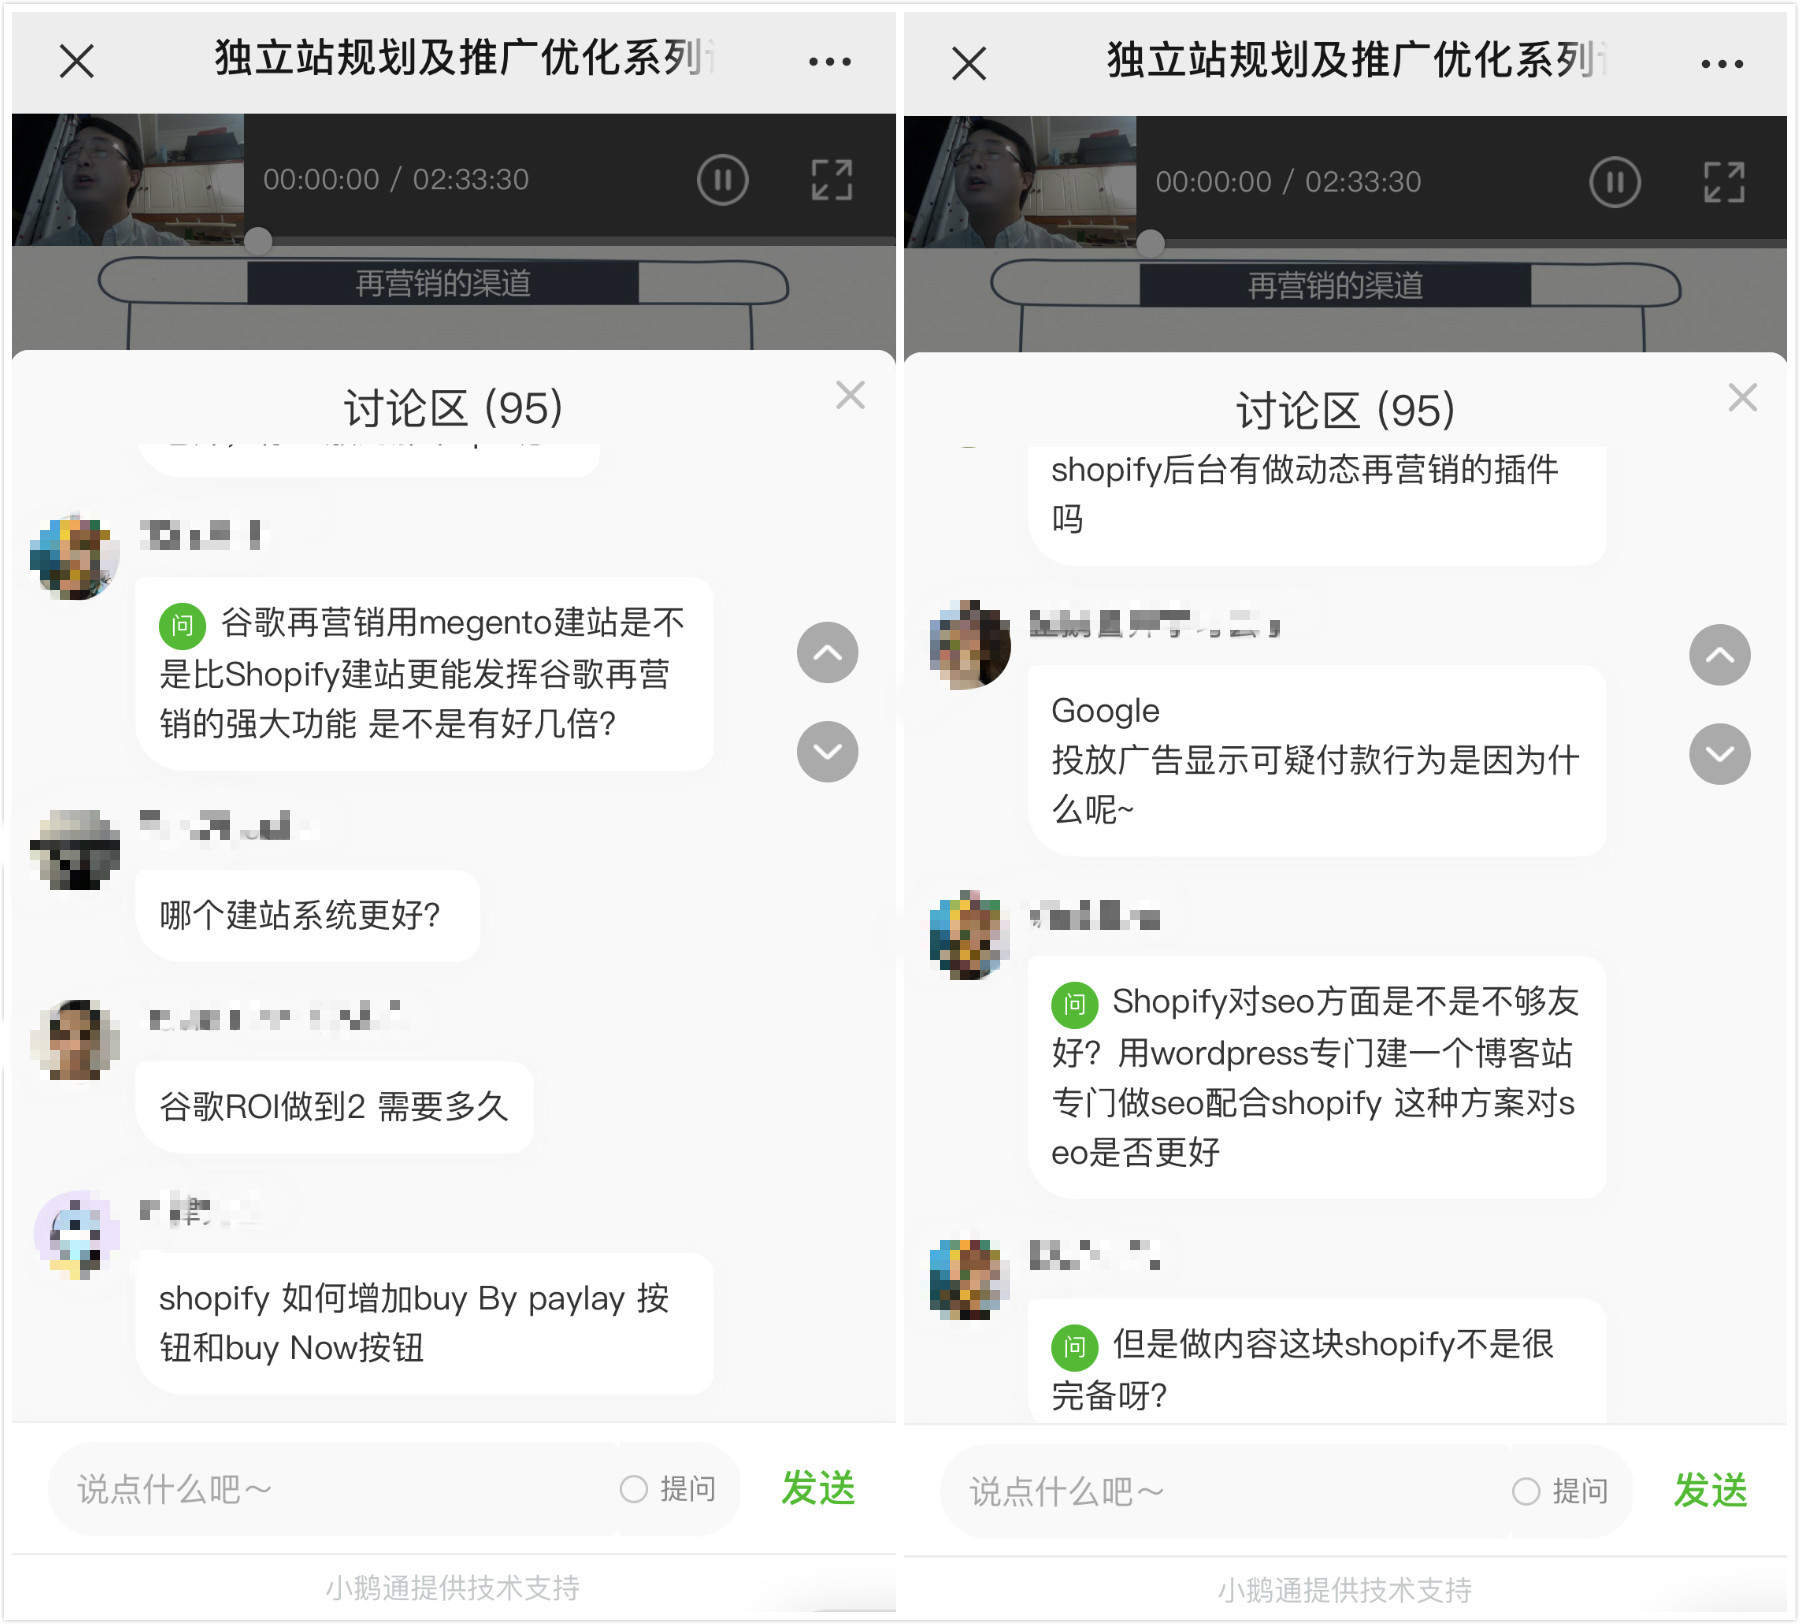Enable the 提问 radio option on left

point(633,1489)
